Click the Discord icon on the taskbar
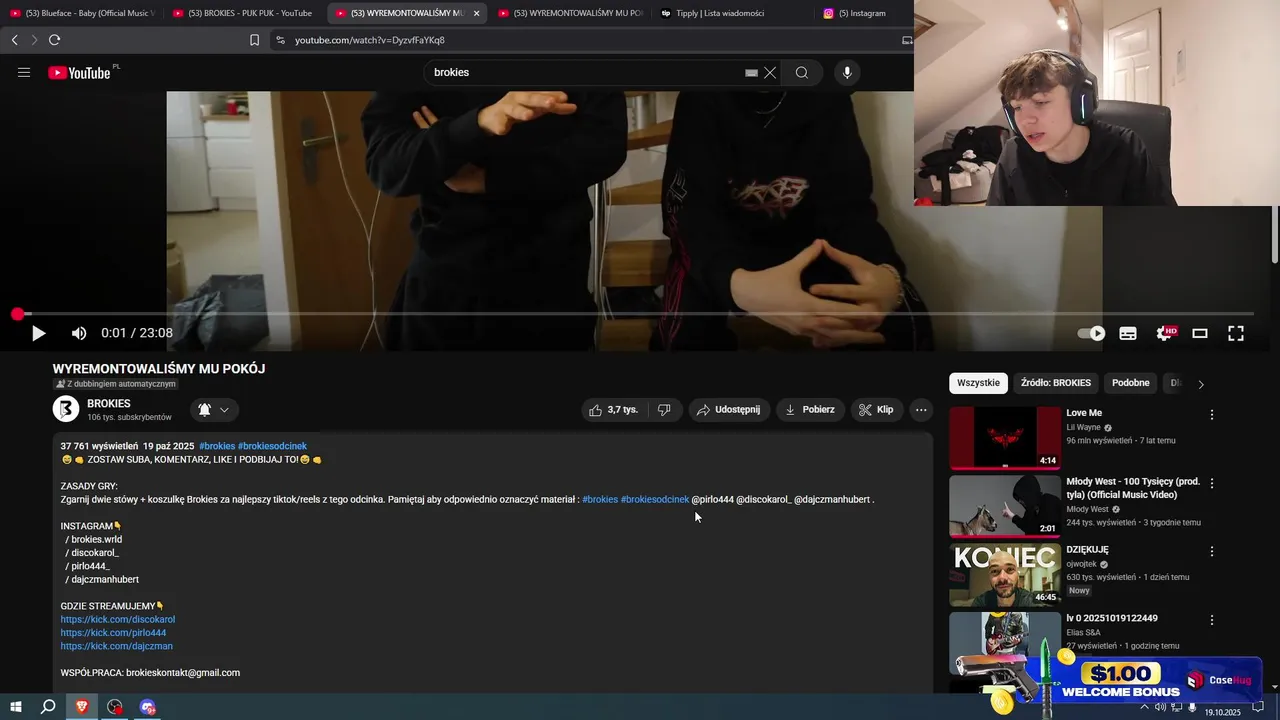 coord(148,707)
